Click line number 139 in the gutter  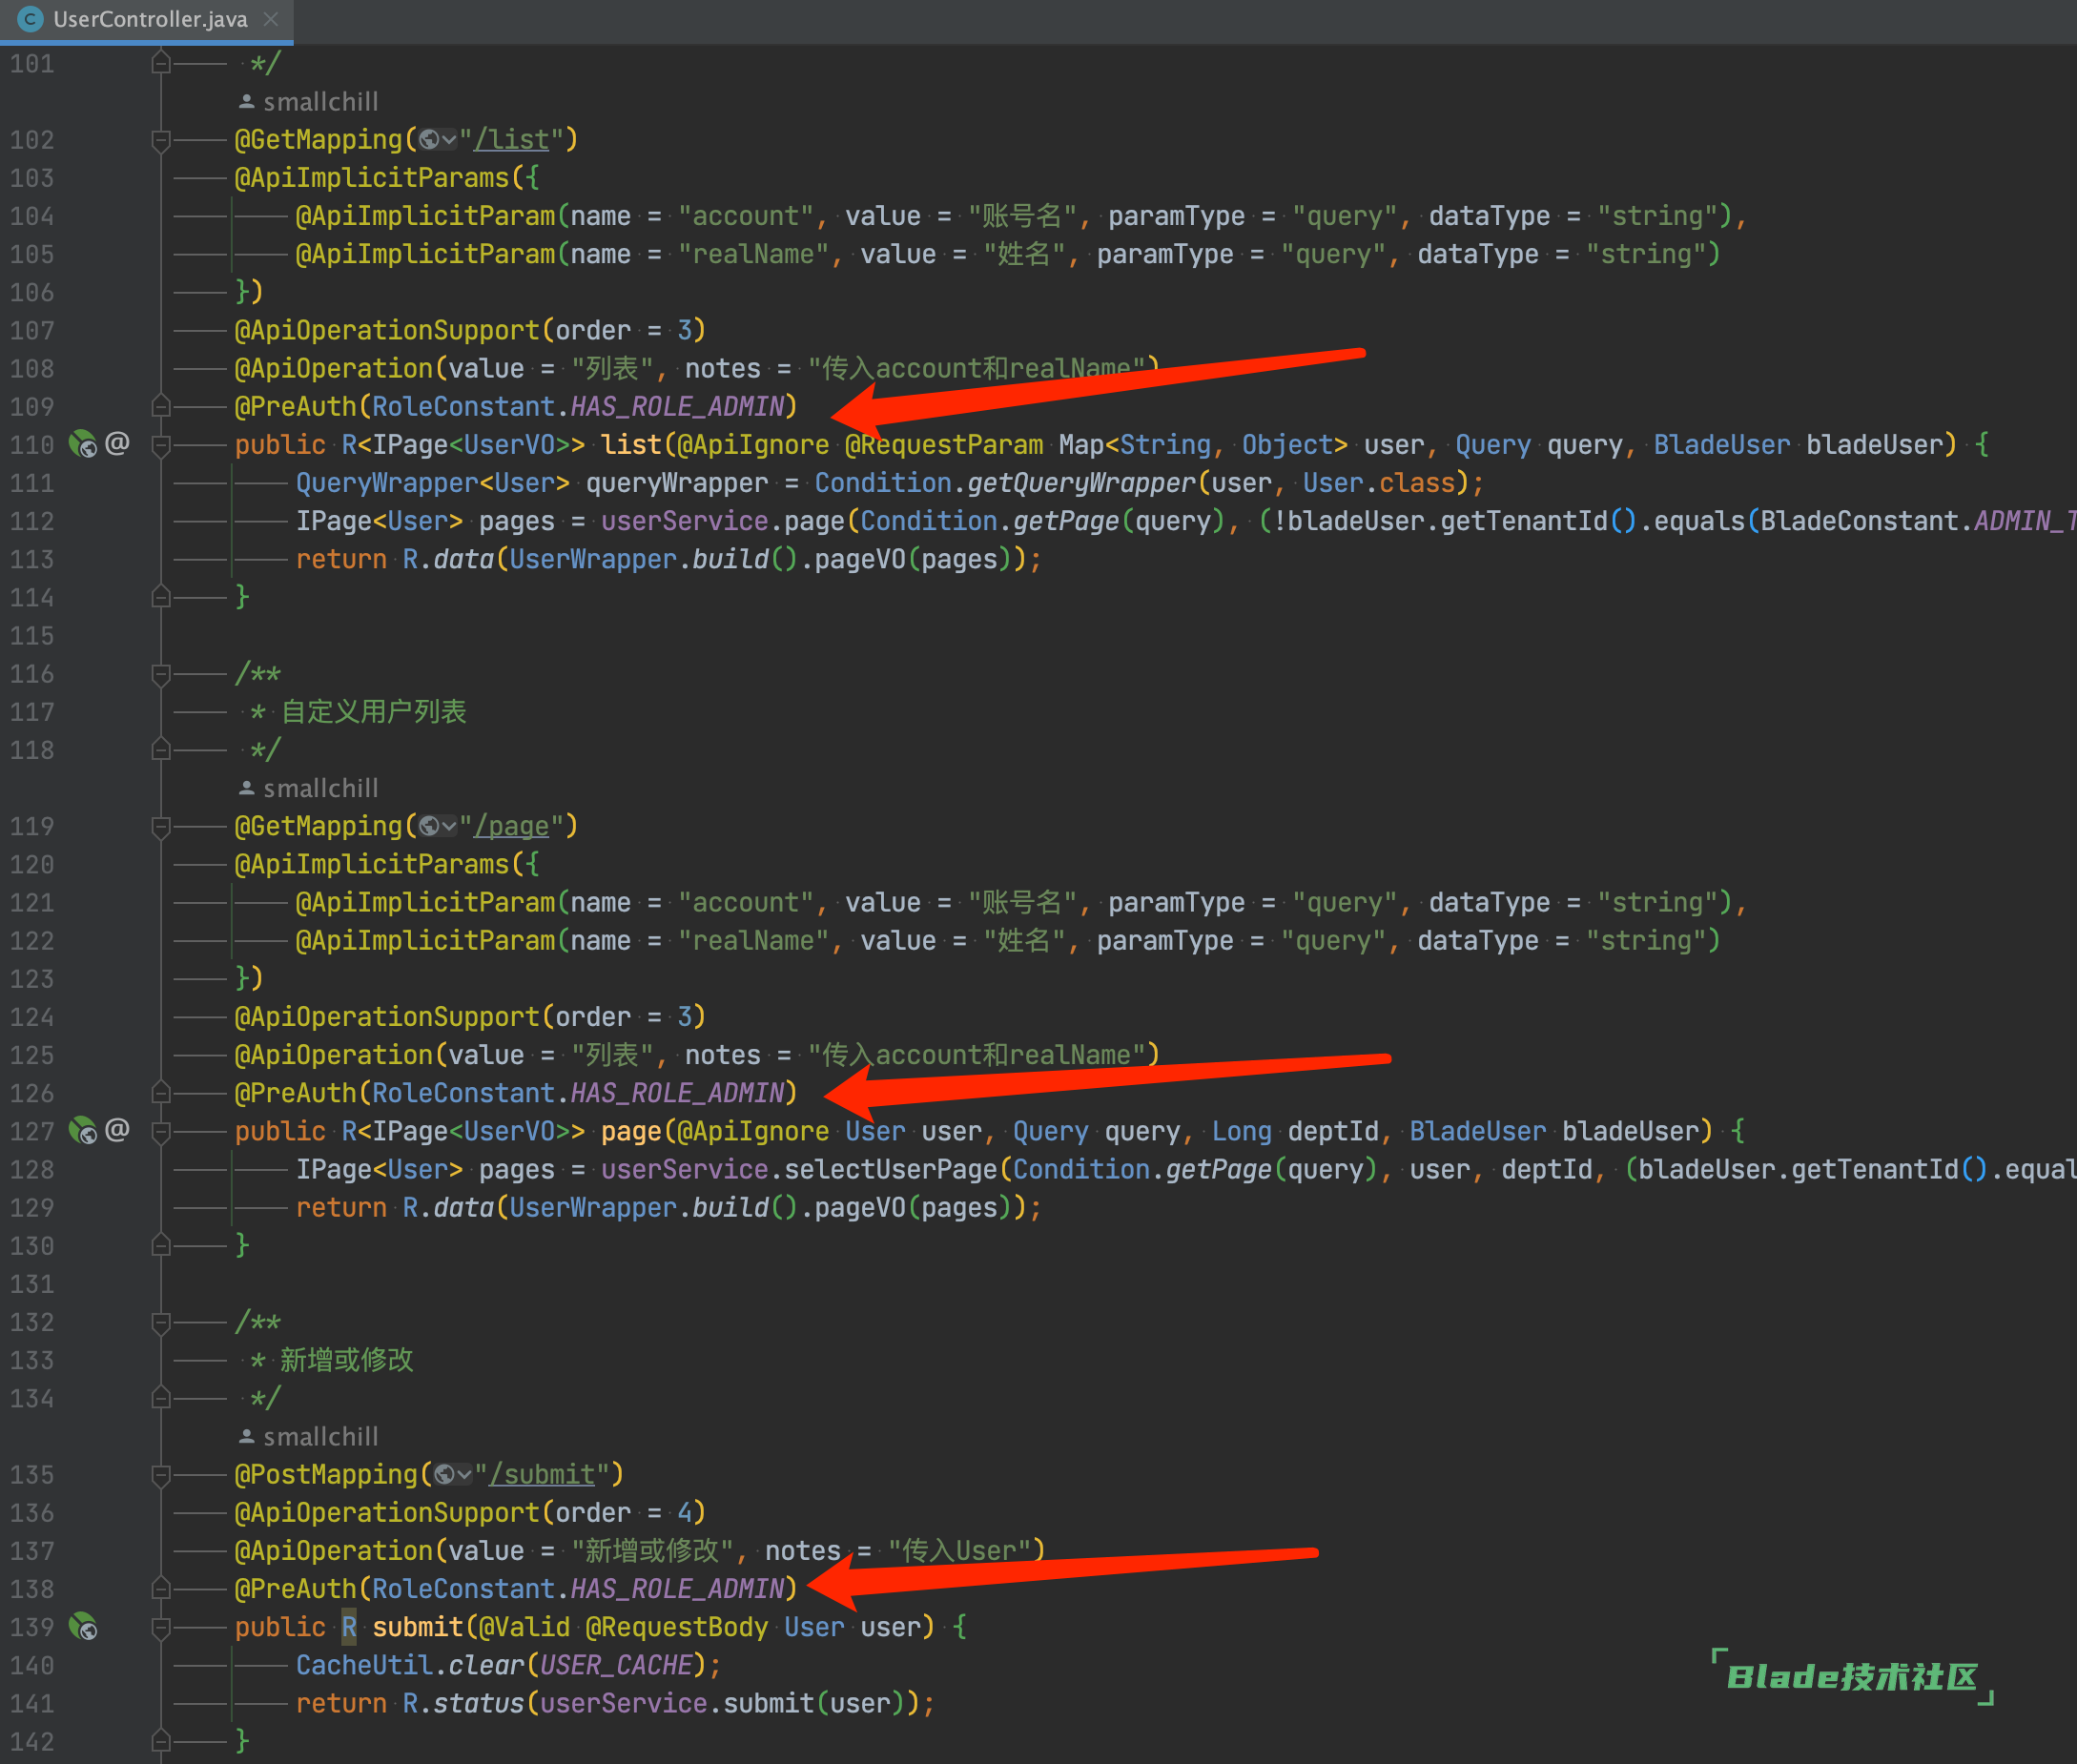pyautogui.click(x=32, y=1627)
